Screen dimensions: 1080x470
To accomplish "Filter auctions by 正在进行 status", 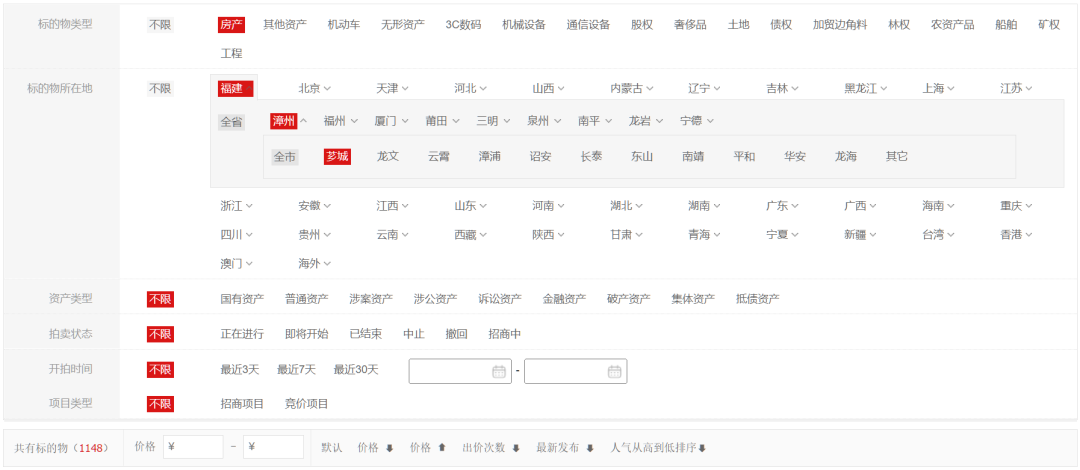I will [x=242, y=334].
